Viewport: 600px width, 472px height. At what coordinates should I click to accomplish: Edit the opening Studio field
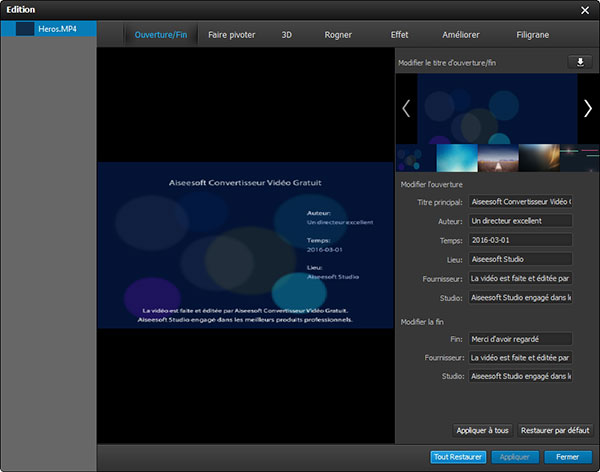pyautogui.click(x=520, y=297)
